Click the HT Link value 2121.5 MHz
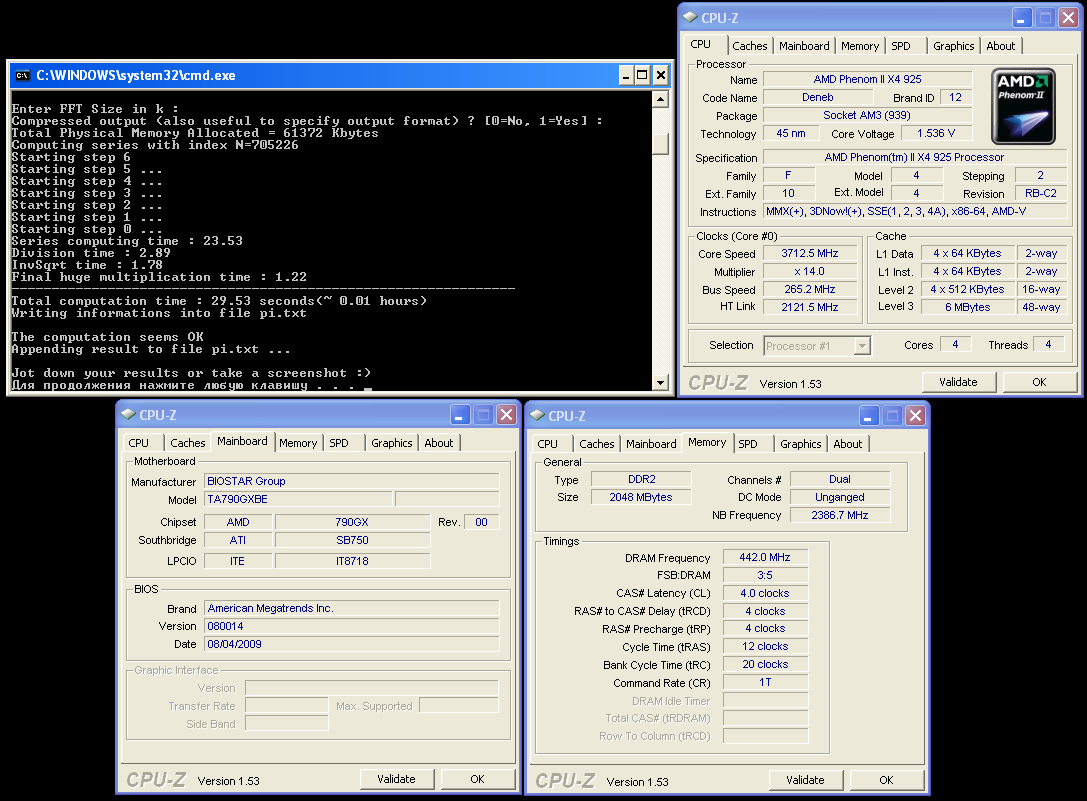1087x801 pixels. (x=810, y=307)
